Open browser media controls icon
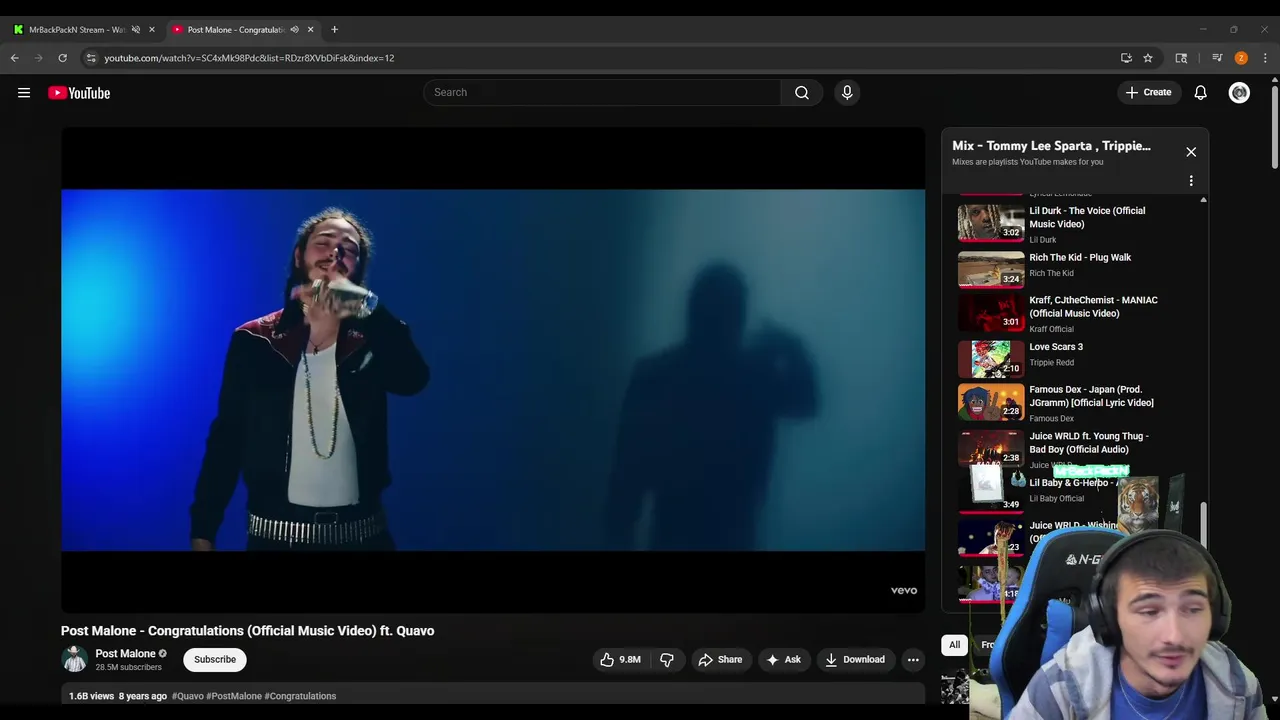Screen dimensions: 1280x720 pos(1217,58)
